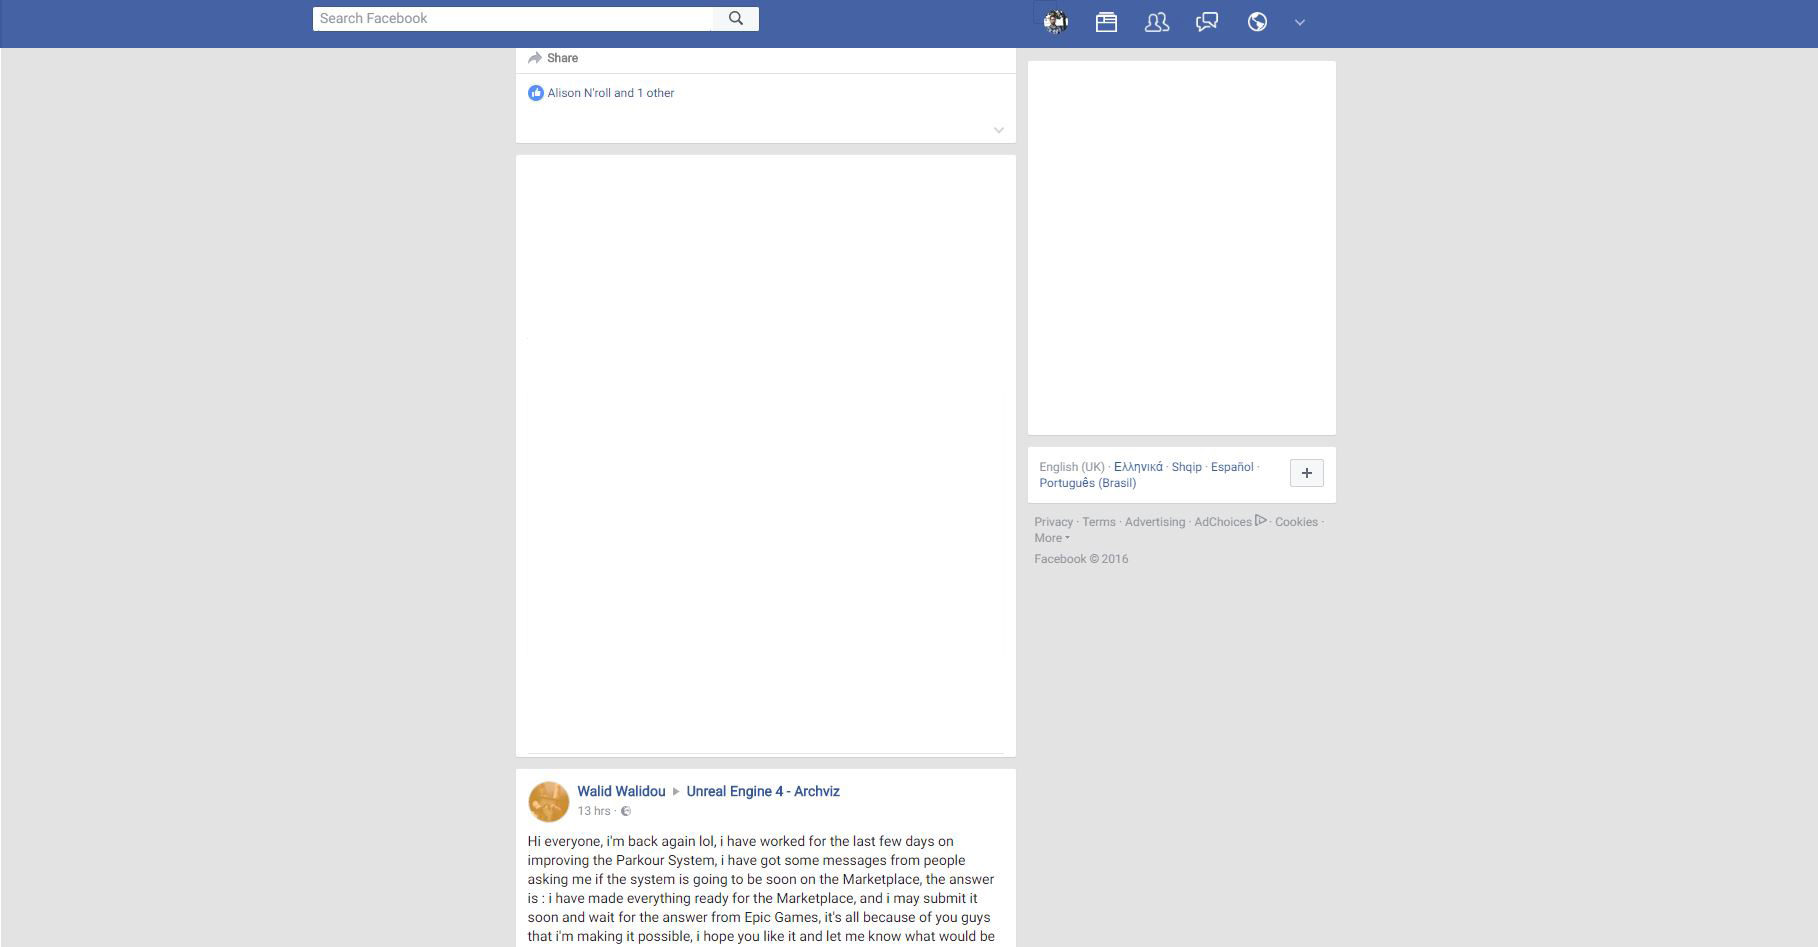This screenshot has height=947, width=1818.
Task: View Friend Requests icon
Action: pos(1156,21)
